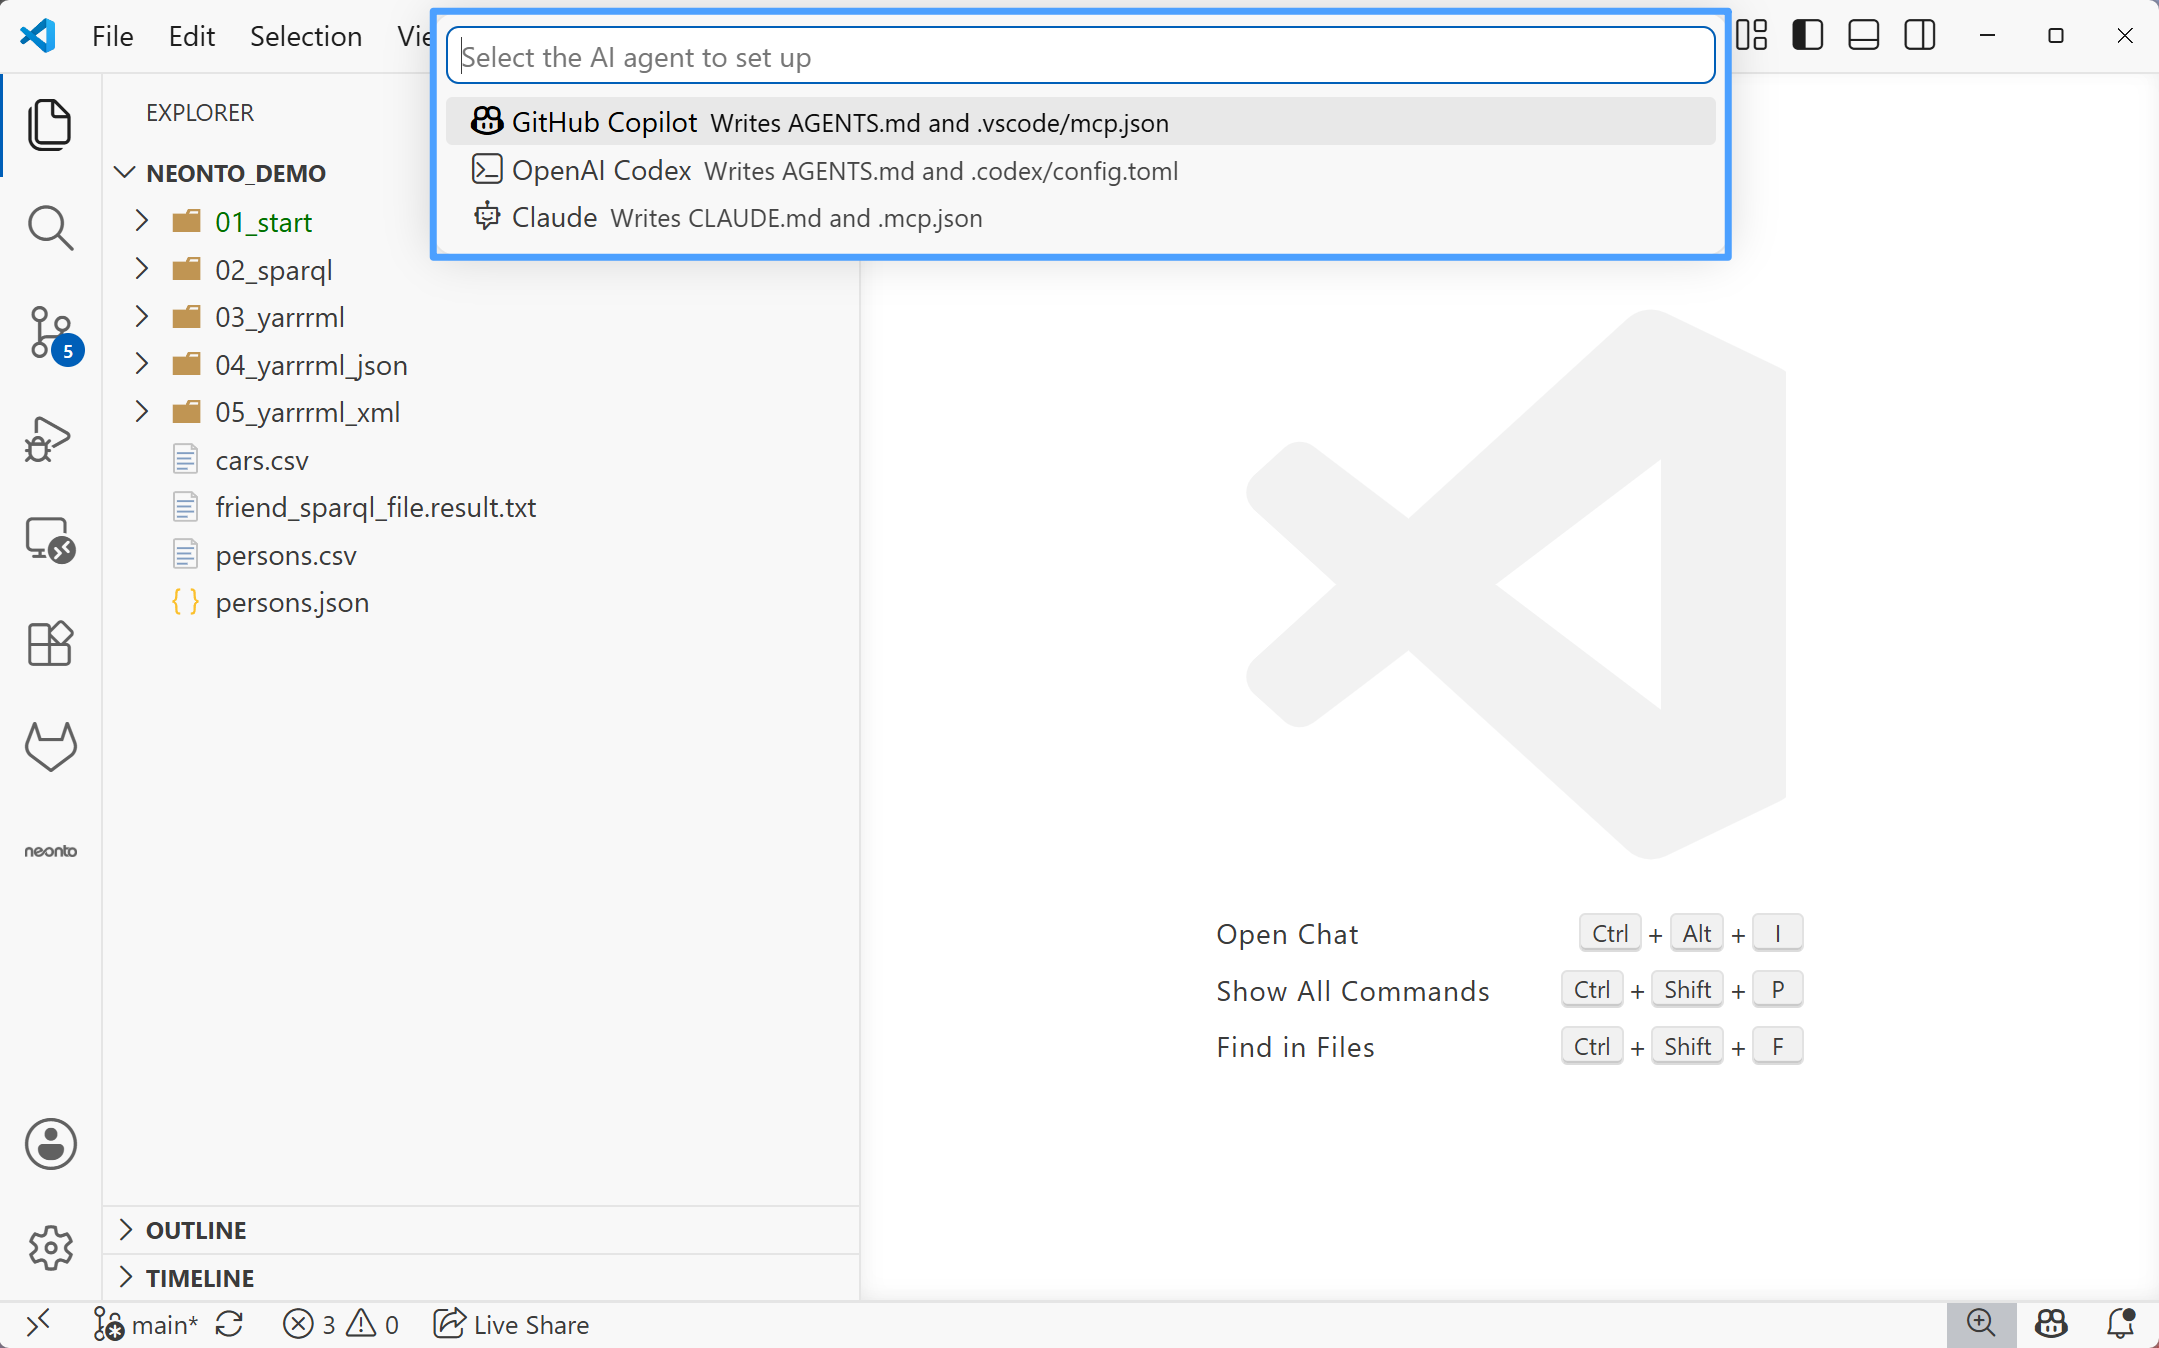Open the GitLab view in activity bar
Screen dimensions: 2159x1348
(50, 747)
